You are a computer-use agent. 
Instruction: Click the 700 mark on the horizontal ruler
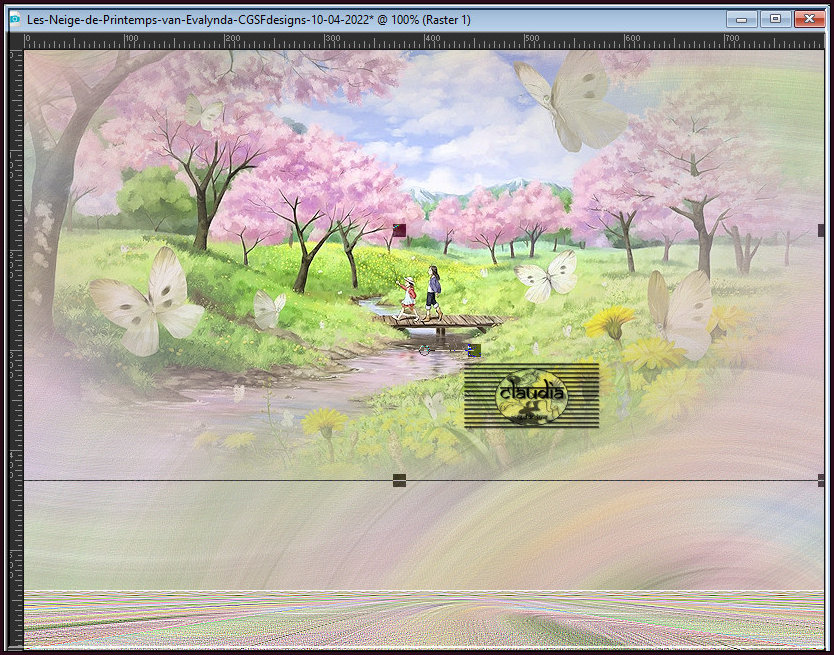pos(732,38)
